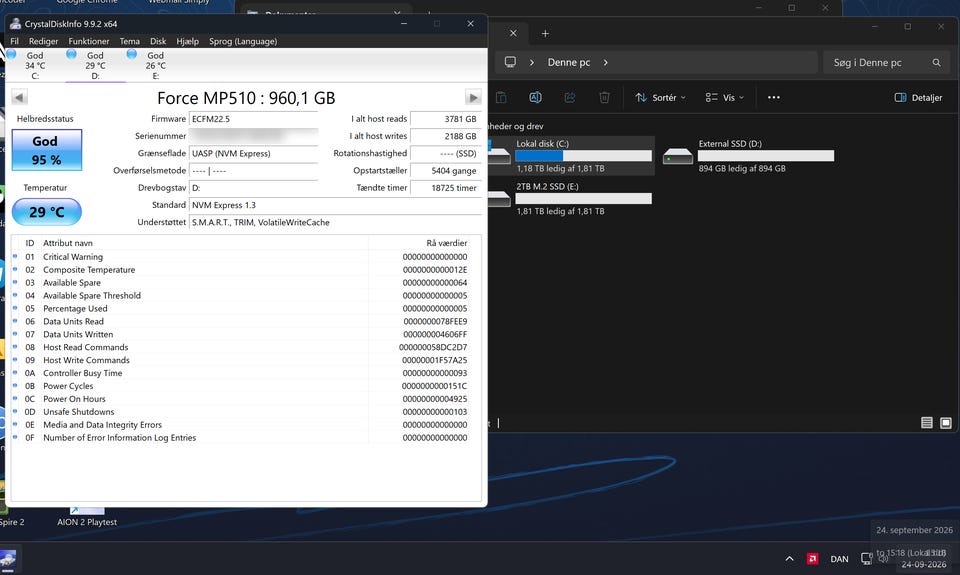The image size is (960, 575).
Task: Click the DAN language indicator in taskbar
Action: pos(839,559)
